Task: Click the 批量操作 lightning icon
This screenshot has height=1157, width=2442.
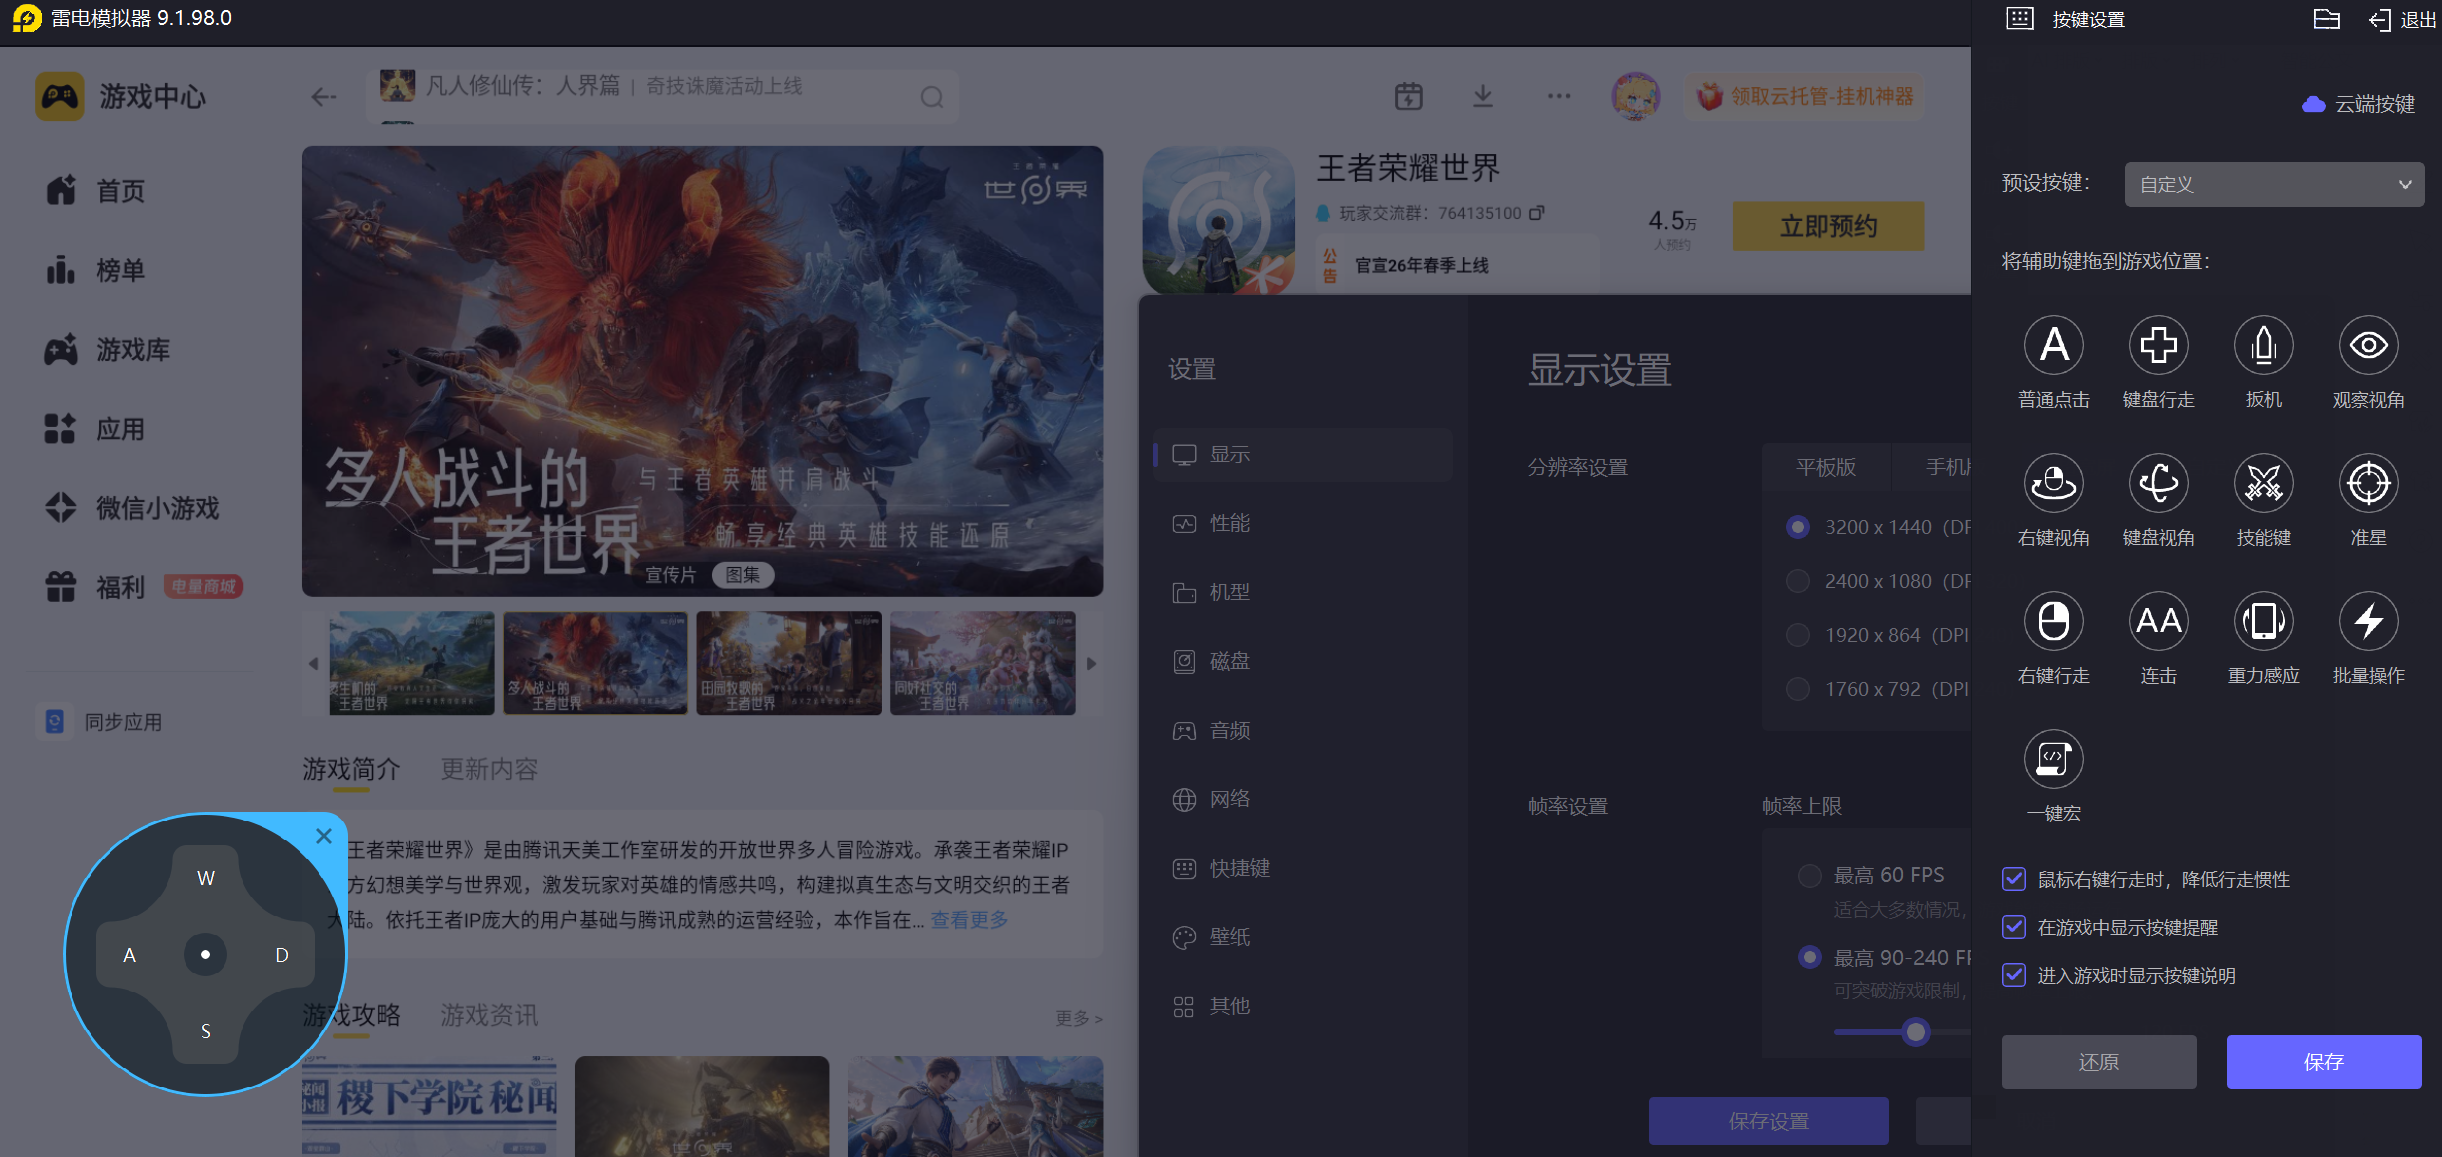Action: pyautogui.click(x=2368, y=622)
